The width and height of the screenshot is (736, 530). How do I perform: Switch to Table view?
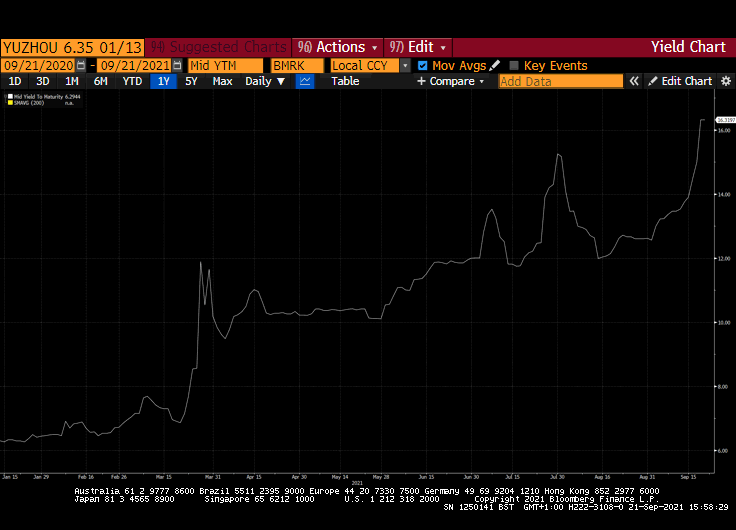345,81
